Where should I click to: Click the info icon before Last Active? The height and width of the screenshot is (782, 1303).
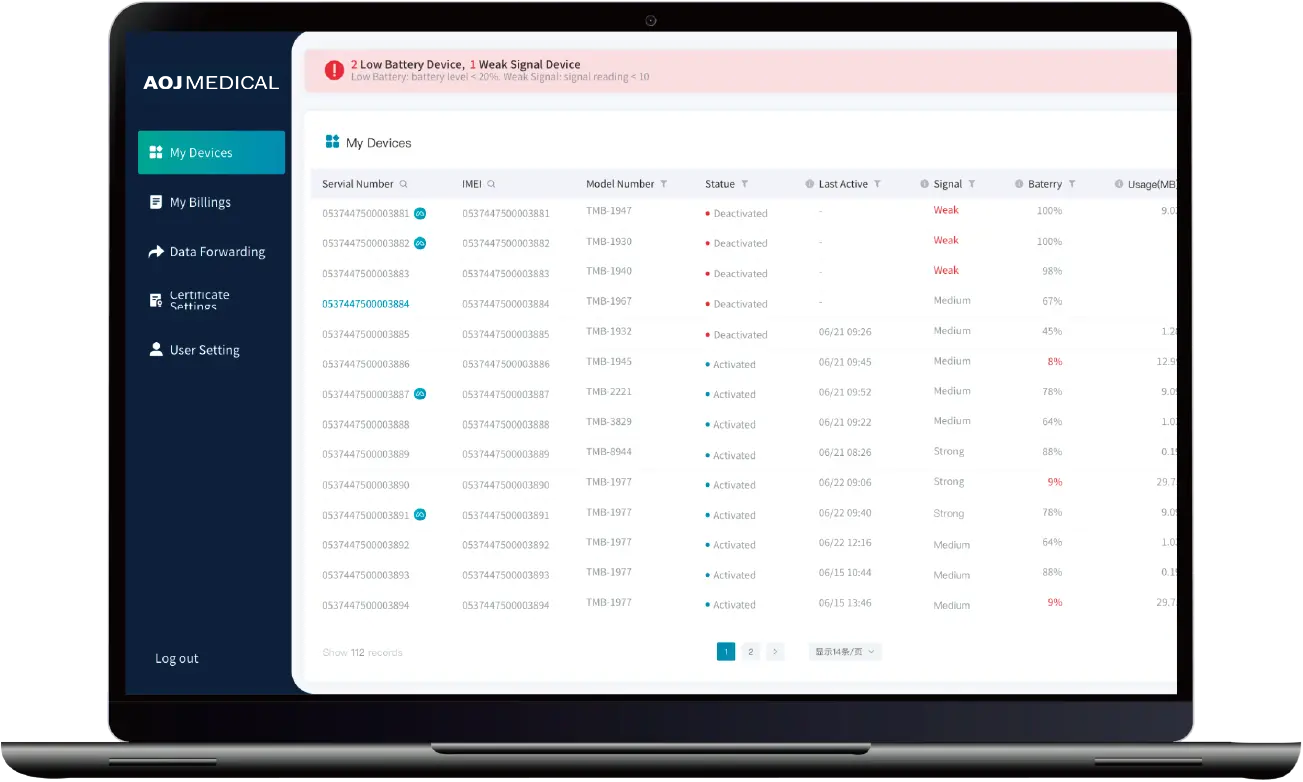(810, 184)
